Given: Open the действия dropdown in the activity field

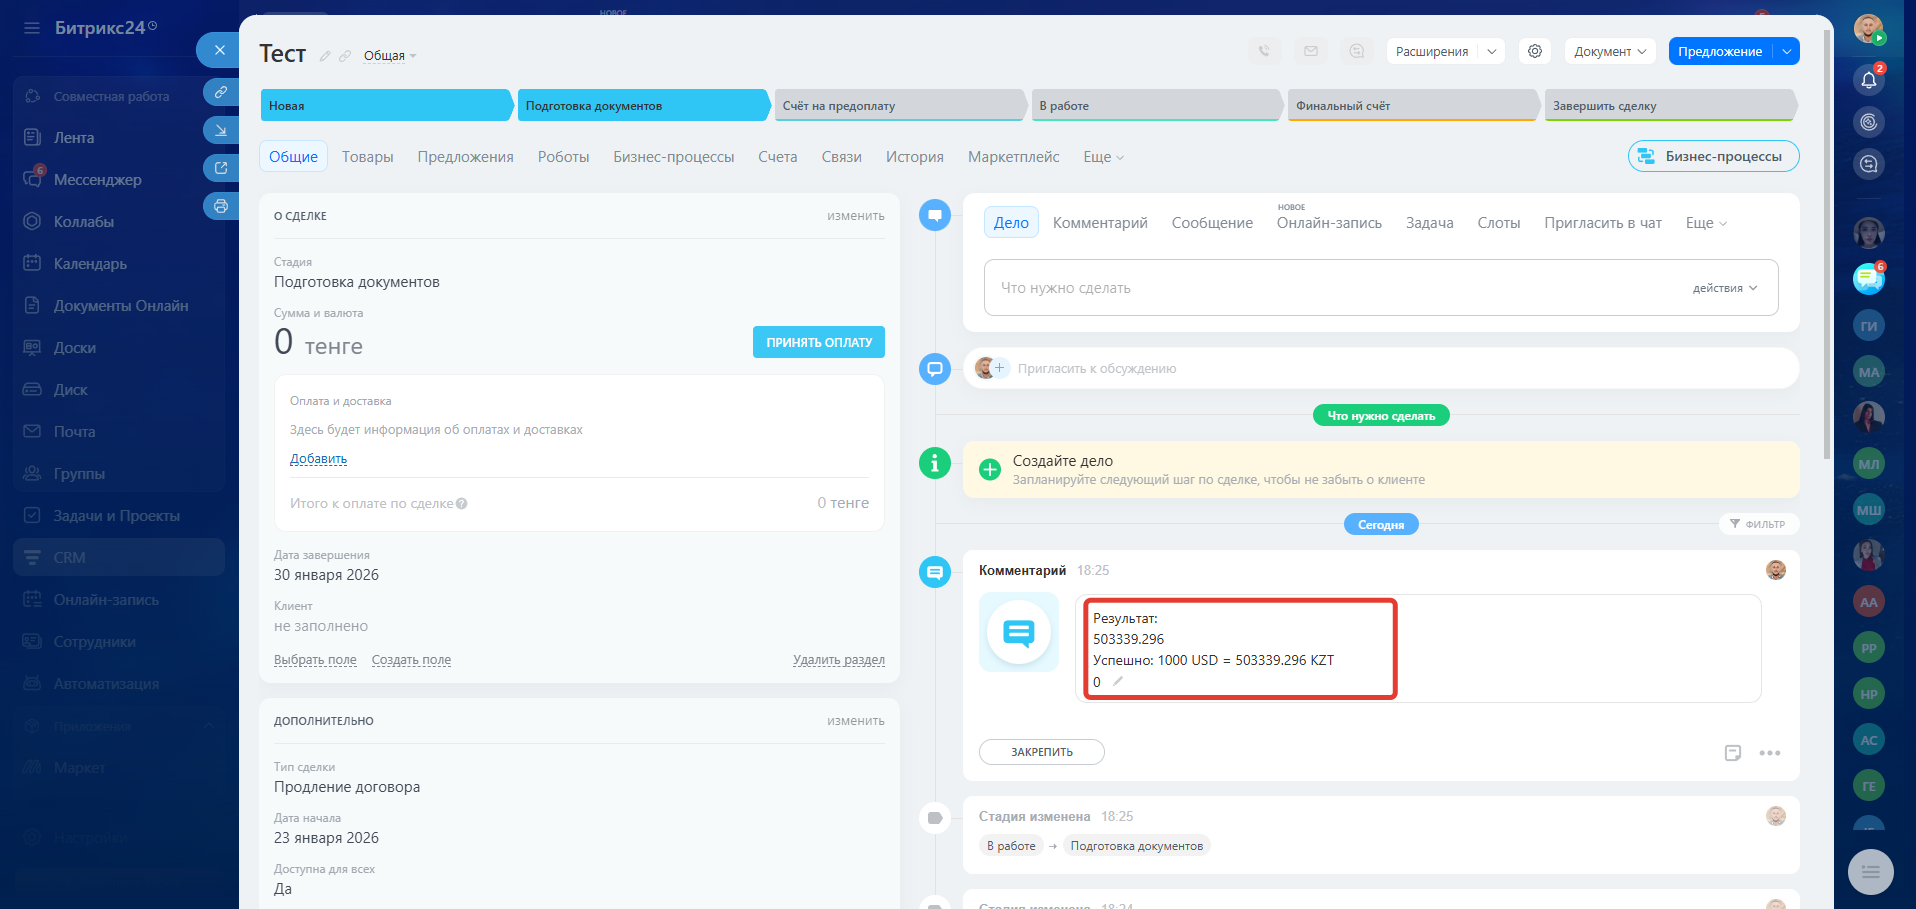Looking at the screenshot, I should (1724, 288).
